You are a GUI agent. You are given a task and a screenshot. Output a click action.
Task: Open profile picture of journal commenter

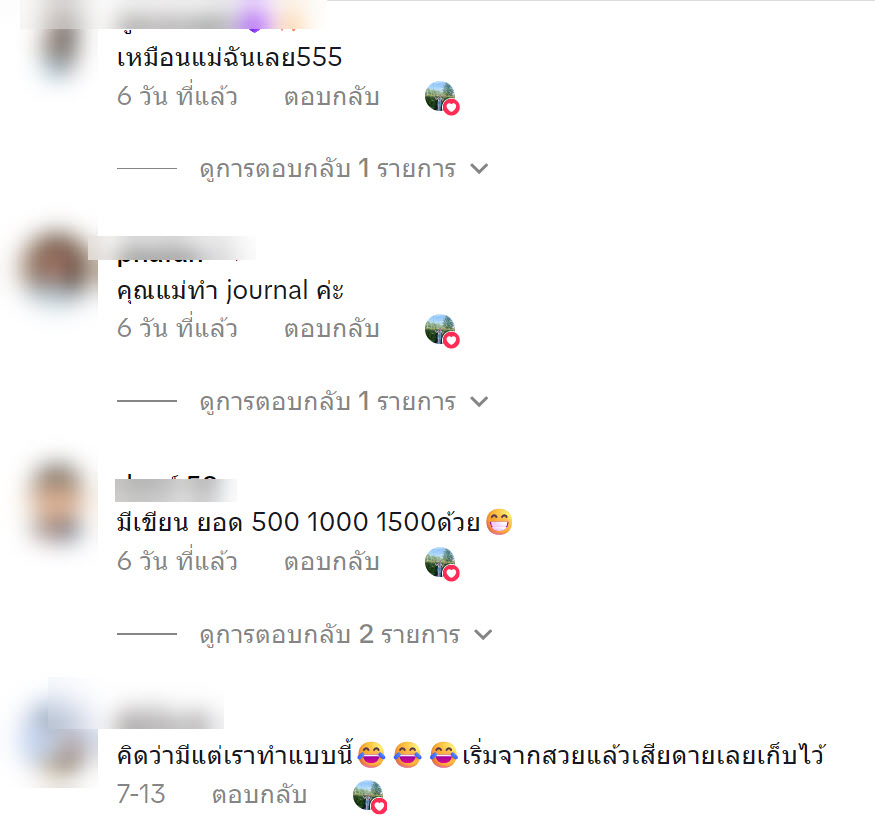pyautogui.click(x=57, y=268)
